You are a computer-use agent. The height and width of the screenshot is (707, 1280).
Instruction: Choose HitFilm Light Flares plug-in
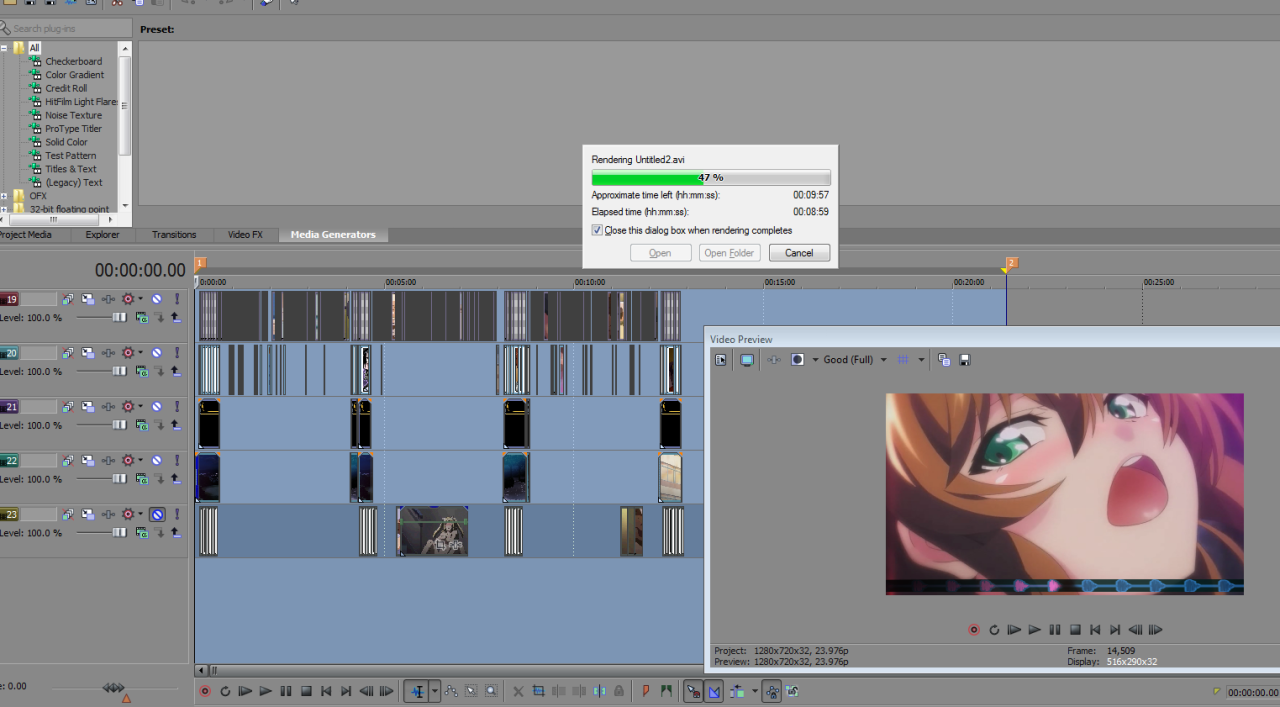(x=80, y=102)
